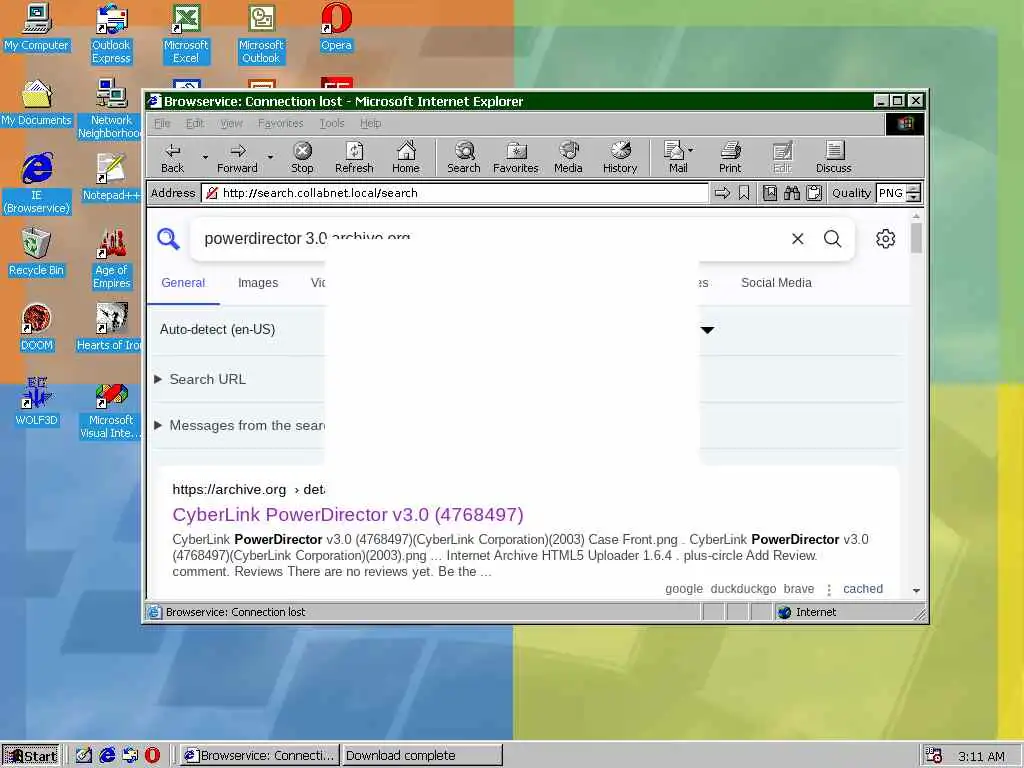
Task: Open the Mail button dropdown arrow
Action: [691, 150]
